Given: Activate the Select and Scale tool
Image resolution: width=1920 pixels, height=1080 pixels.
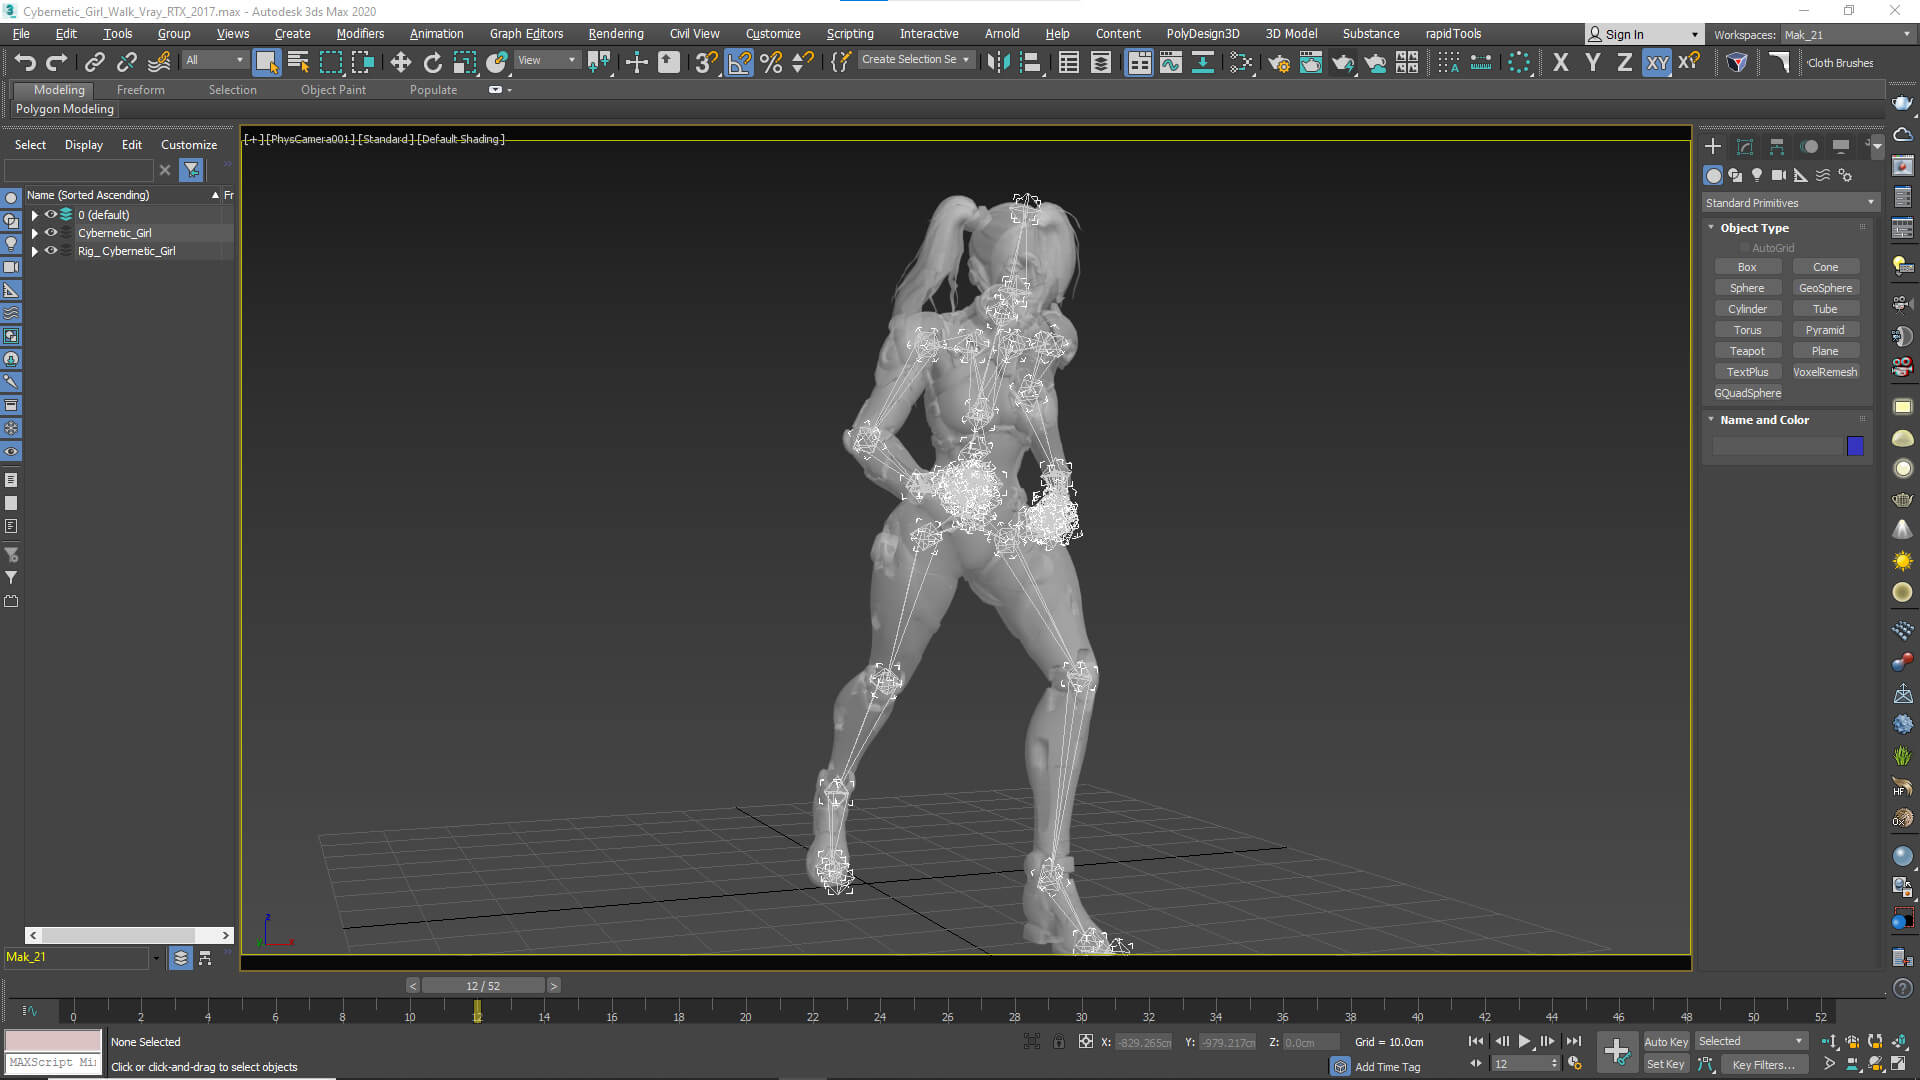Looking at the screenshot, I should click(x=464, y=62).
